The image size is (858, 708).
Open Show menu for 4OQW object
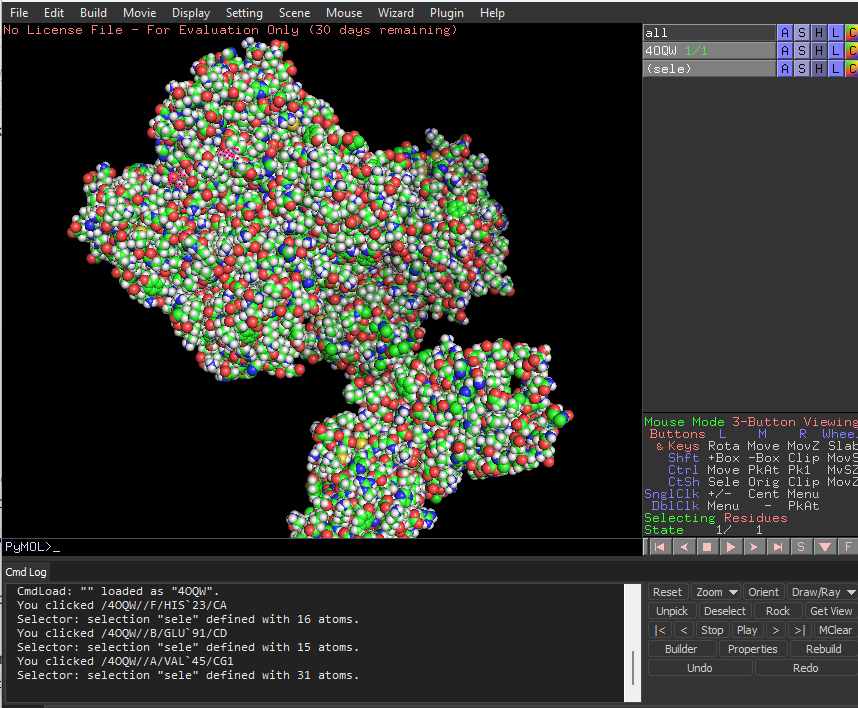[802, 51]
